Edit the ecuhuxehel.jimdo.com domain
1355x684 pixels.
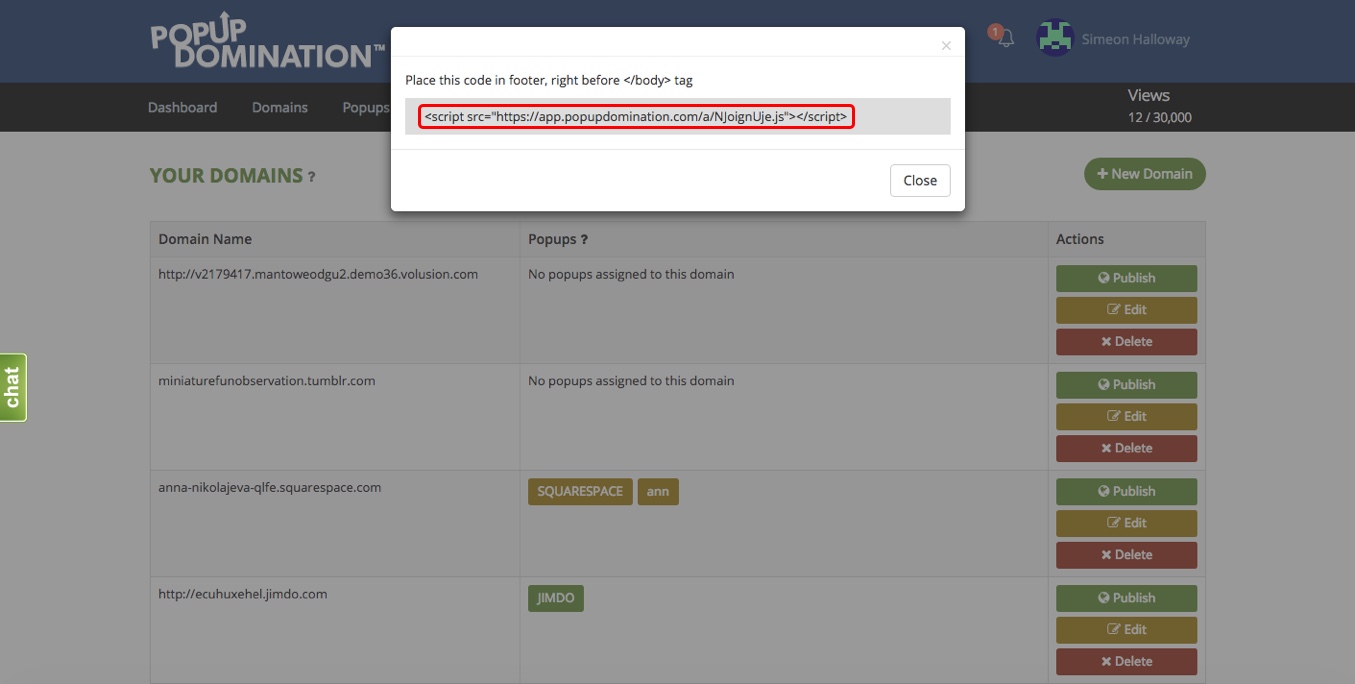(x=1126, y=630)
